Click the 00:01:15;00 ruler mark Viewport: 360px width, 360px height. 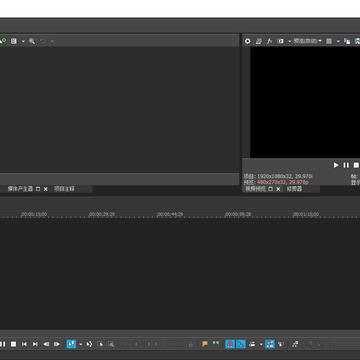point(306,214)
